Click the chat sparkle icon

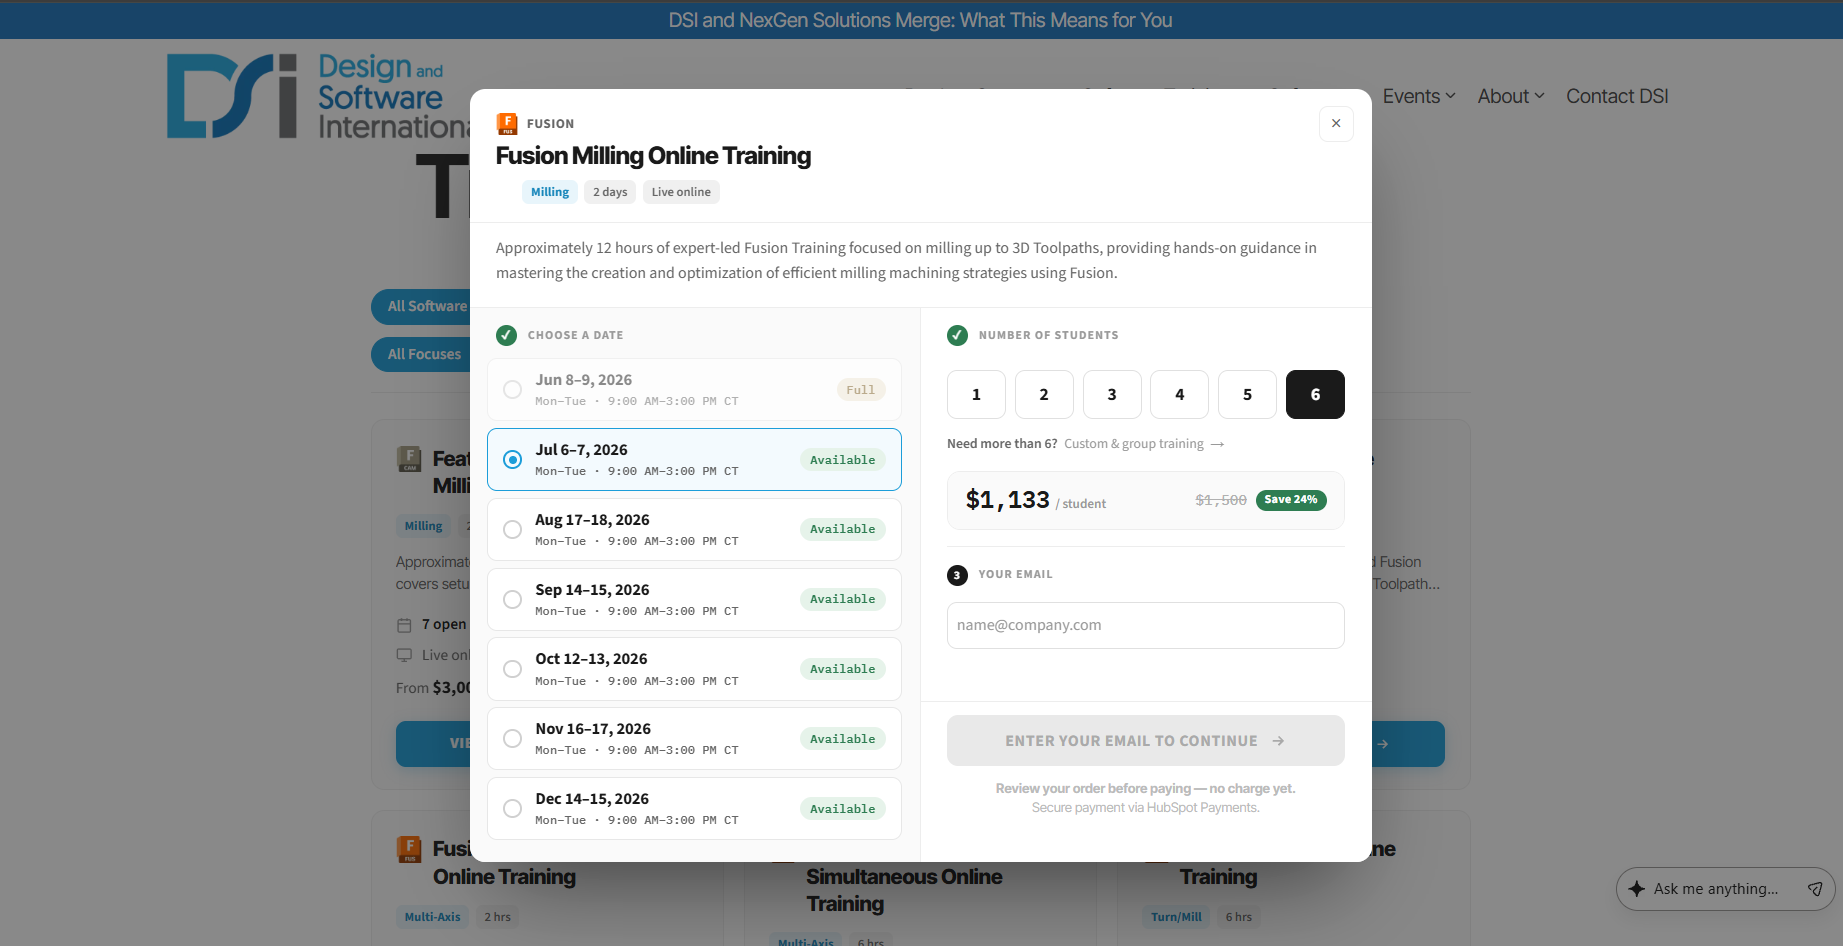[x=1637, y=889]
